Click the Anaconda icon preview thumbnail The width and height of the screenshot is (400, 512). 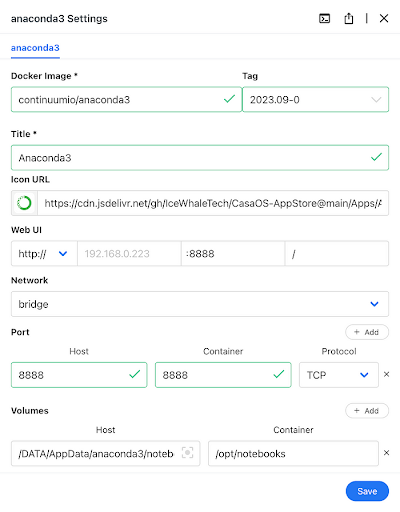point(24,203)
